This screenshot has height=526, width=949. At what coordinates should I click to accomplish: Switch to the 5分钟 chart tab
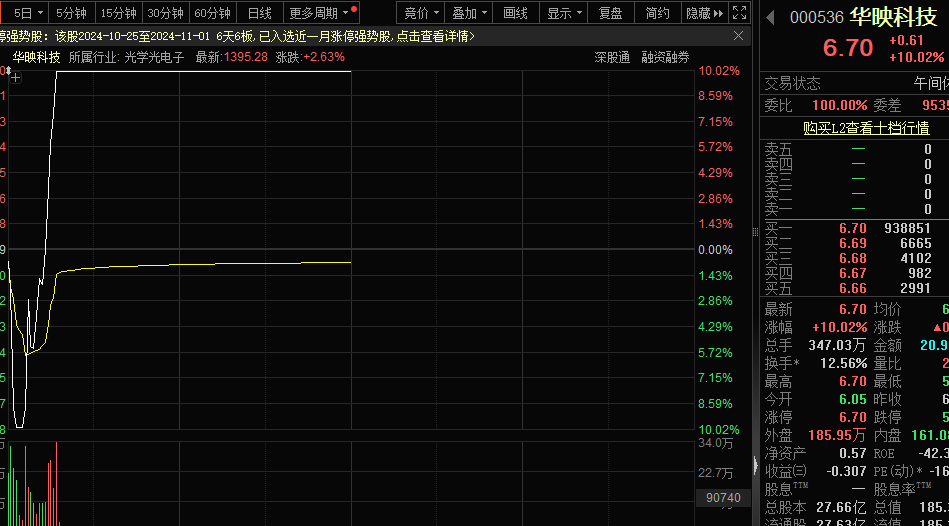[71, 13]
